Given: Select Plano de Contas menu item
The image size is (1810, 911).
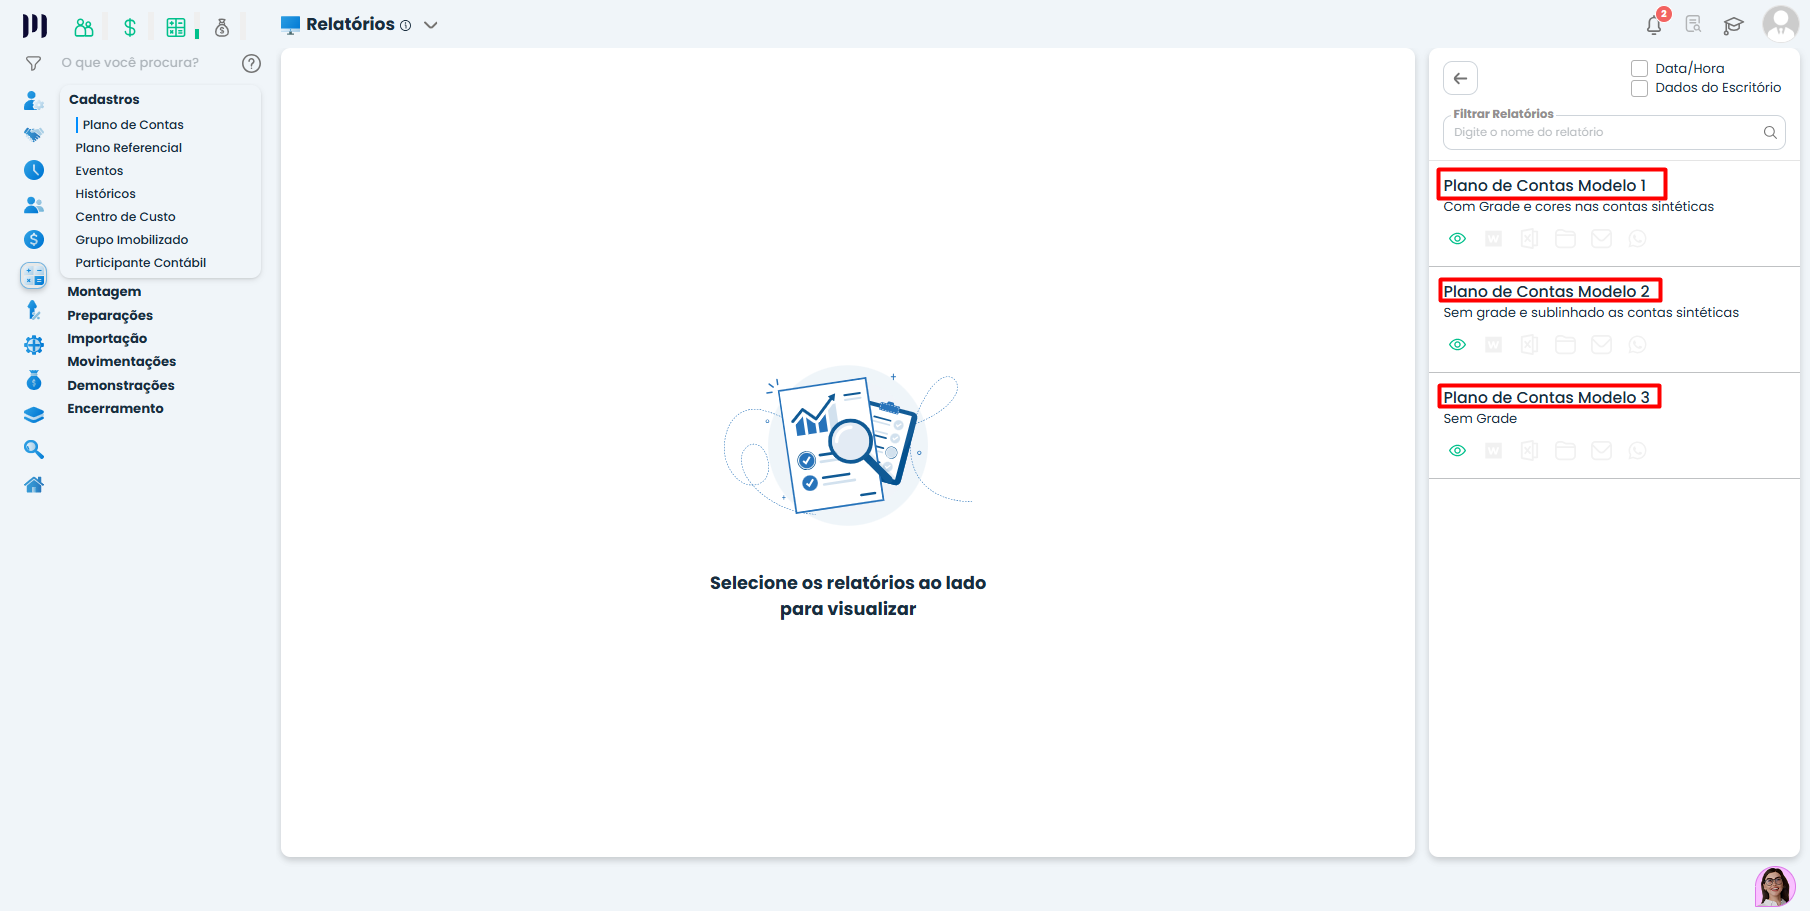Looking at the screenshot, I should click(133, 125).
